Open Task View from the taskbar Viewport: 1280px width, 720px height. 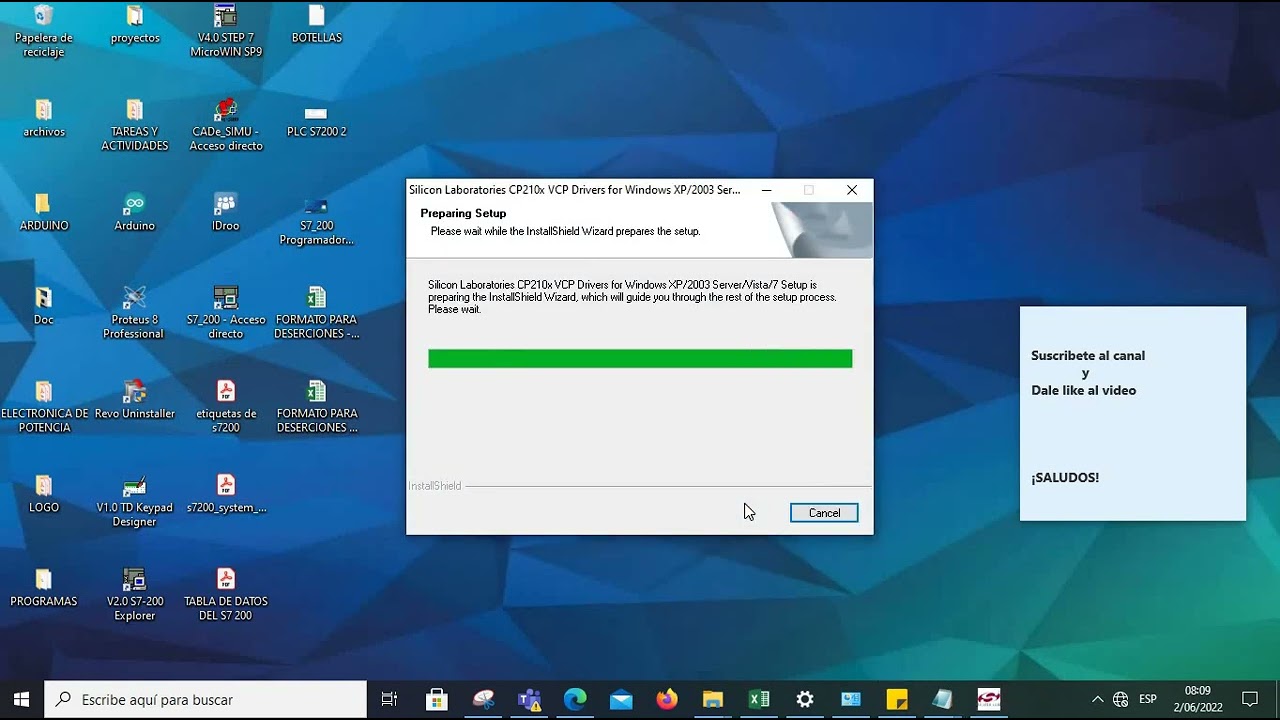[x=390, y=699]
